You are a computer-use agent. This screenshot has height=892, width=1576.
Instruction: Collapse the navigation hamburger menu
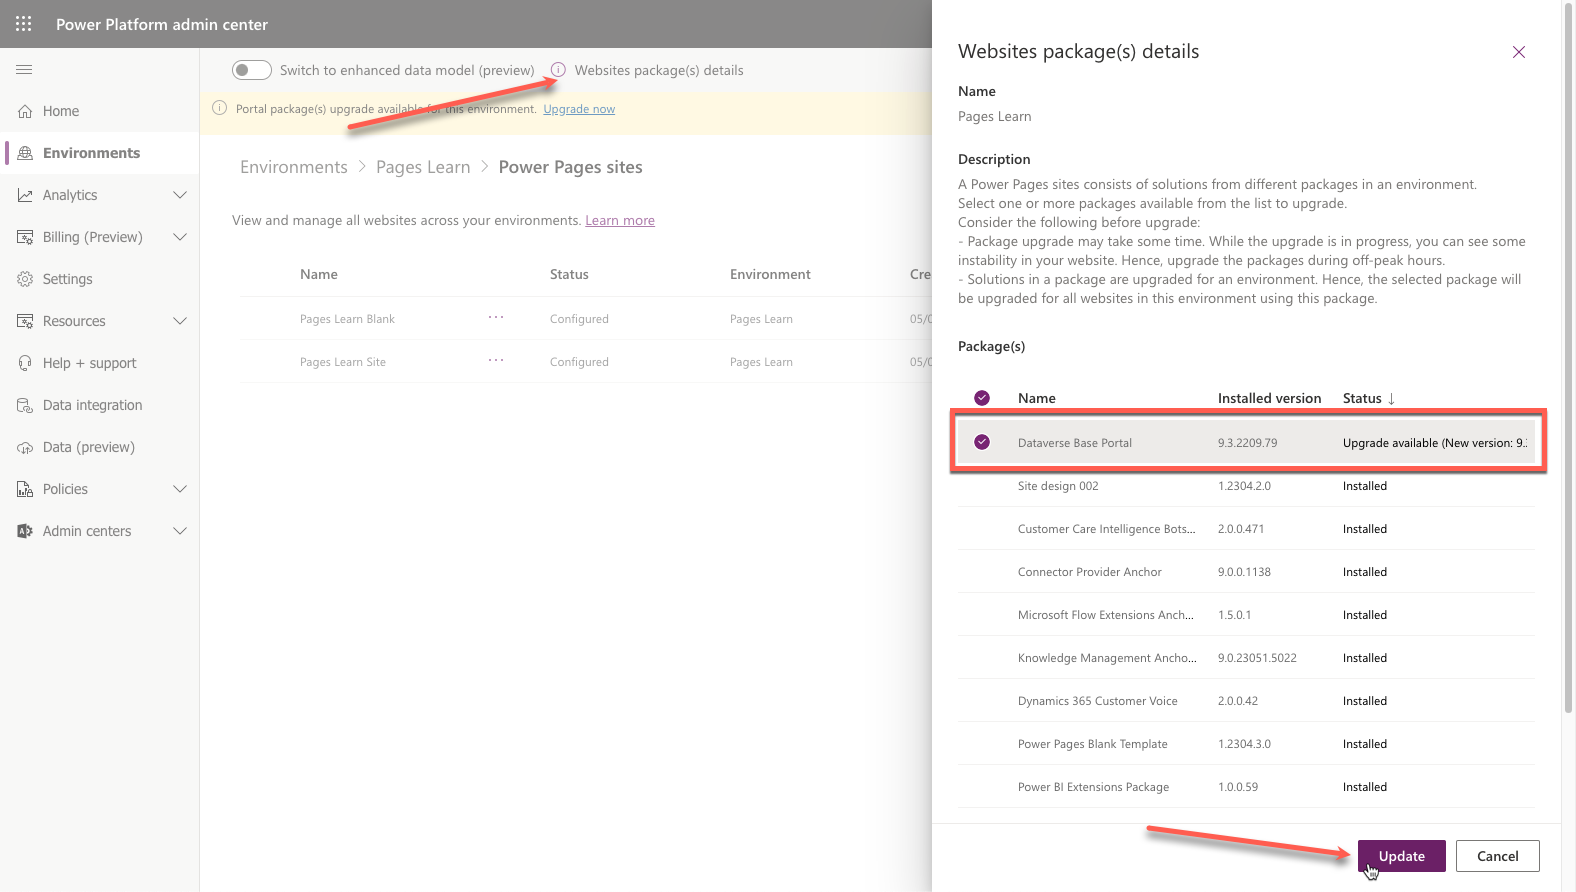tap(24, 70)
